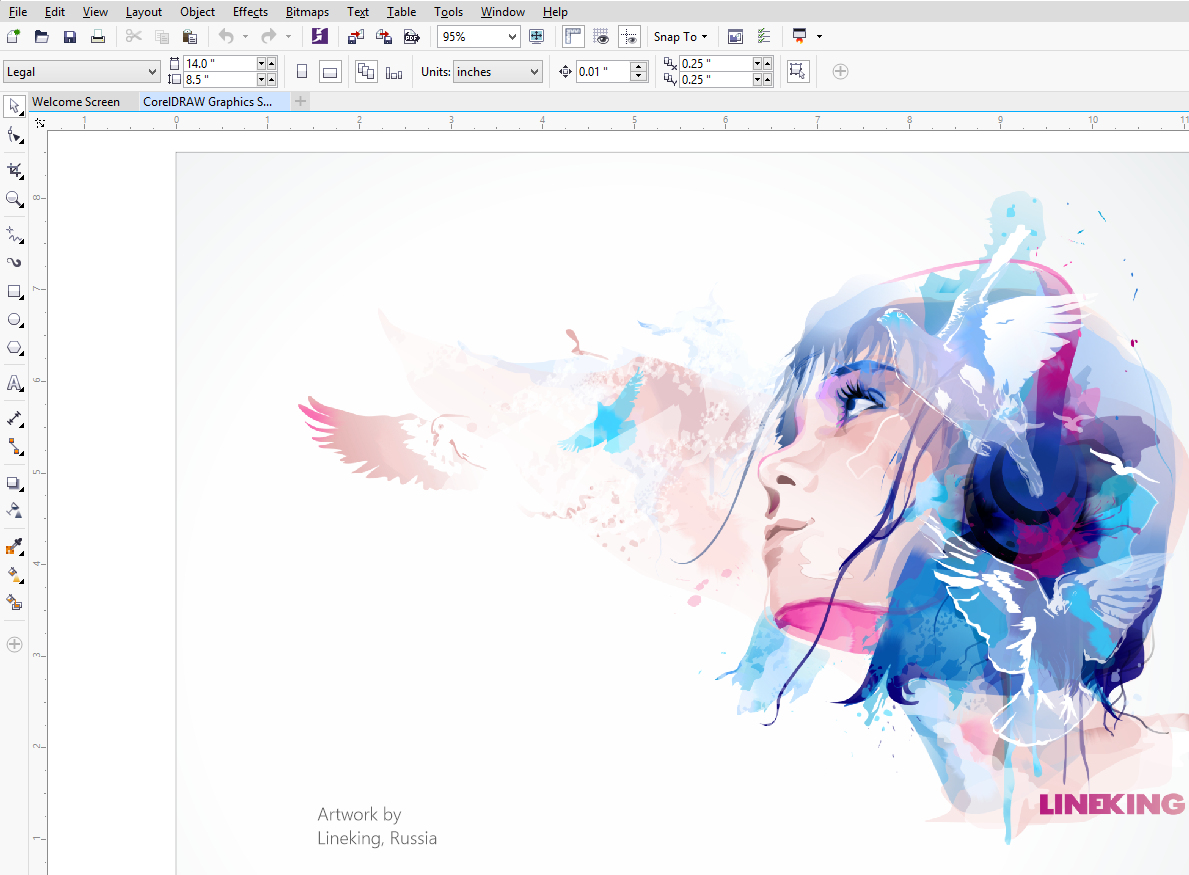Open the Bitmaps menu
This screenshot has width=1189, height=875.
[307, 11]
